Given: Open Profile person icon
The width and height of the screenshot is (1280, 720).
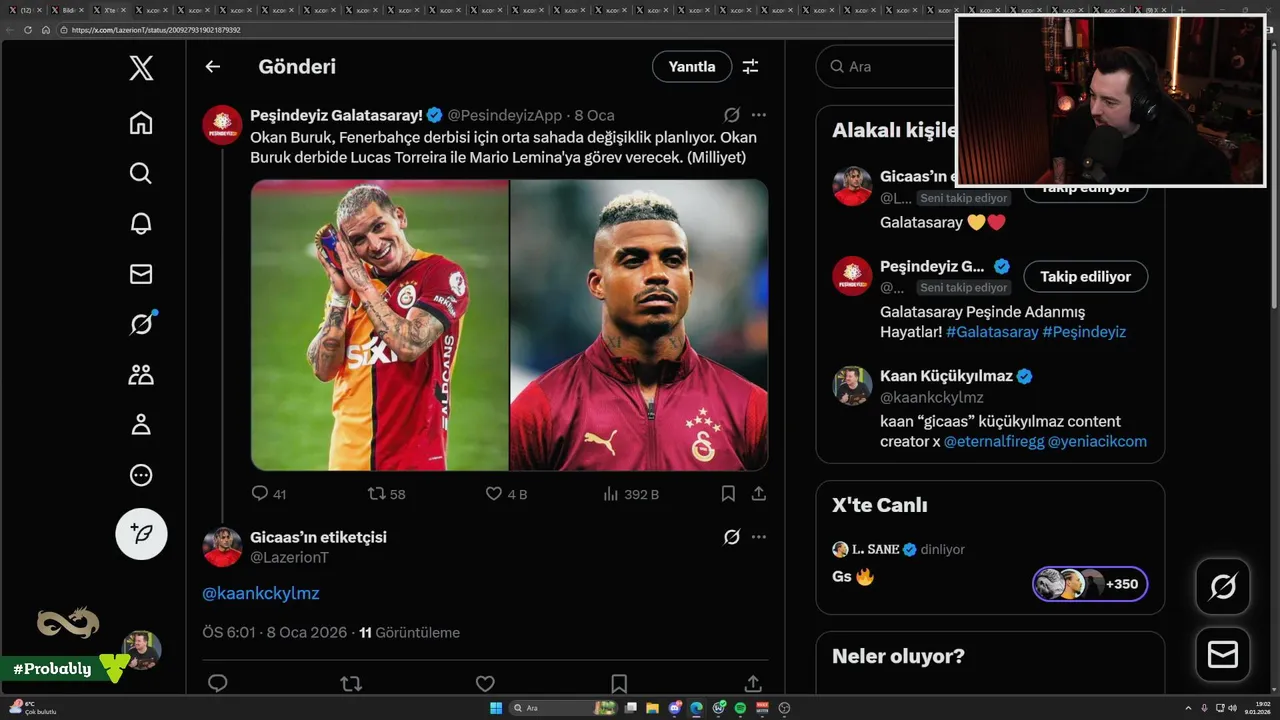Looking at the screenshot, I should 141,424.
